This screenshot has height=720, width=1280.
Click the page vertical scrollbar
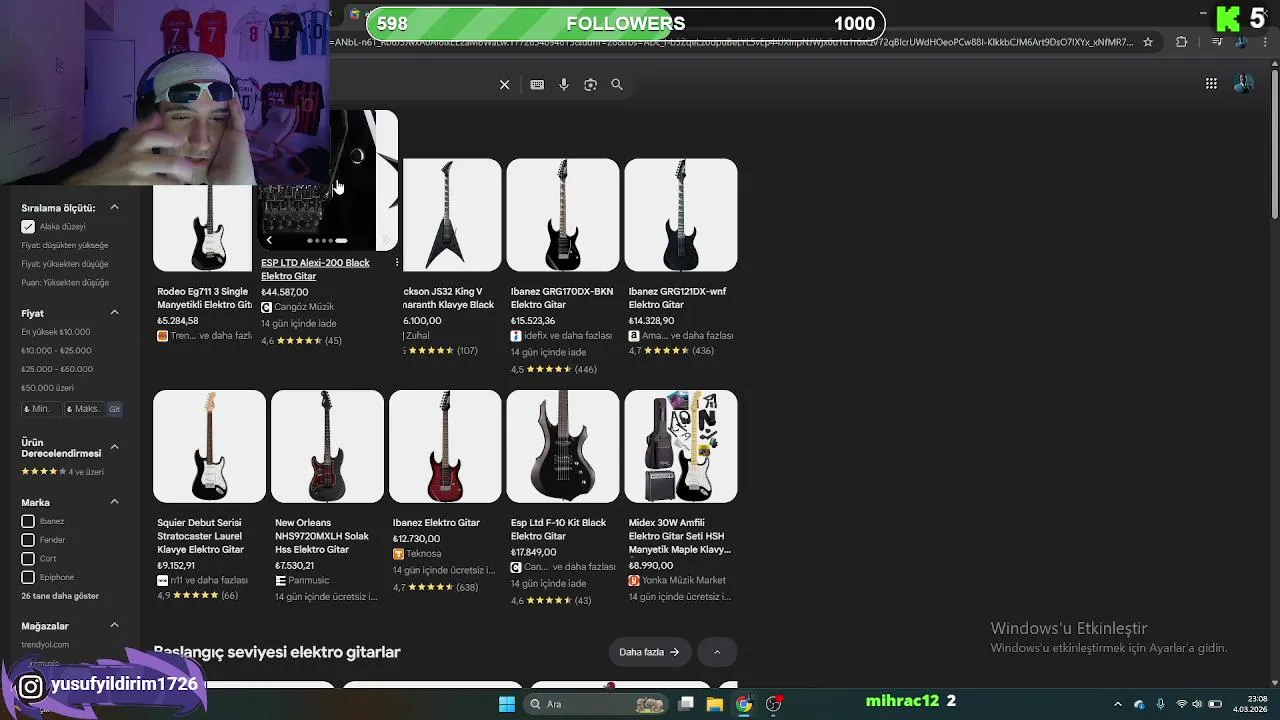coord(1274,145)
